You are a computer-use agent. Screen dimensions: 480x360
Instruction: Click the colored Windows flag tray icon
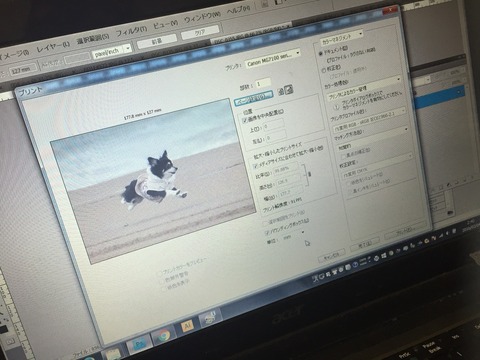click(x=384, y=255)
